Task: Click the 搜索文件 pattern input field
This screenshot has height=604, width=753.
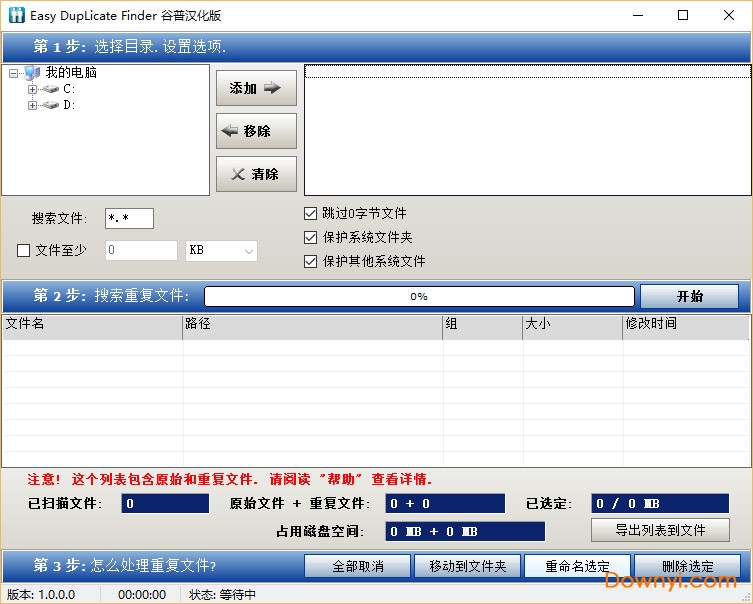Action: tap(129, 218)
